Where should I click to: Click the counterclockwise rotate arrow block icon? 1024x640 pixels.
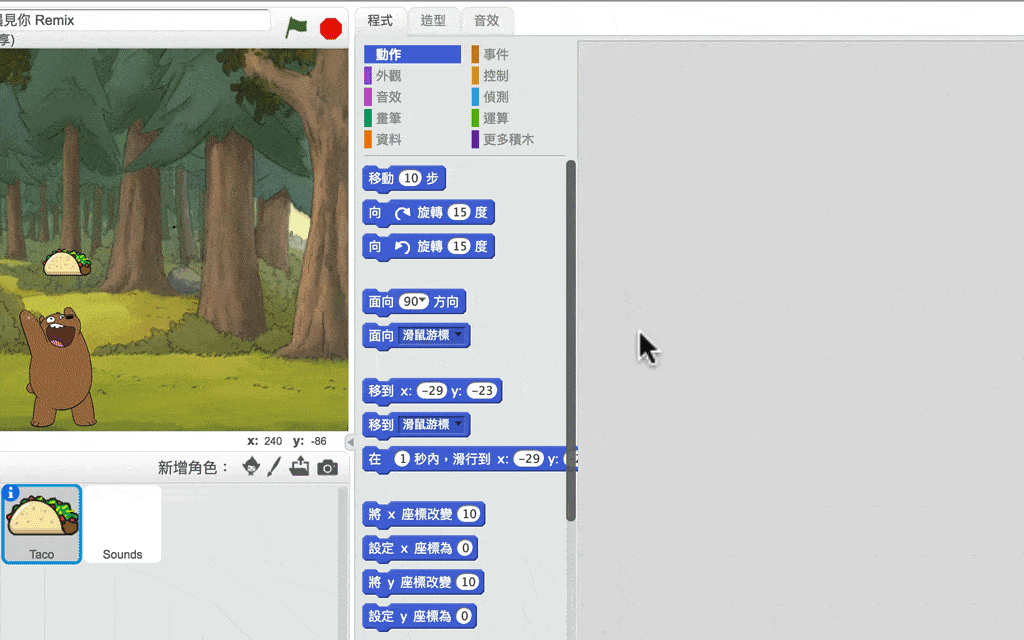click(x=402, y=247)
